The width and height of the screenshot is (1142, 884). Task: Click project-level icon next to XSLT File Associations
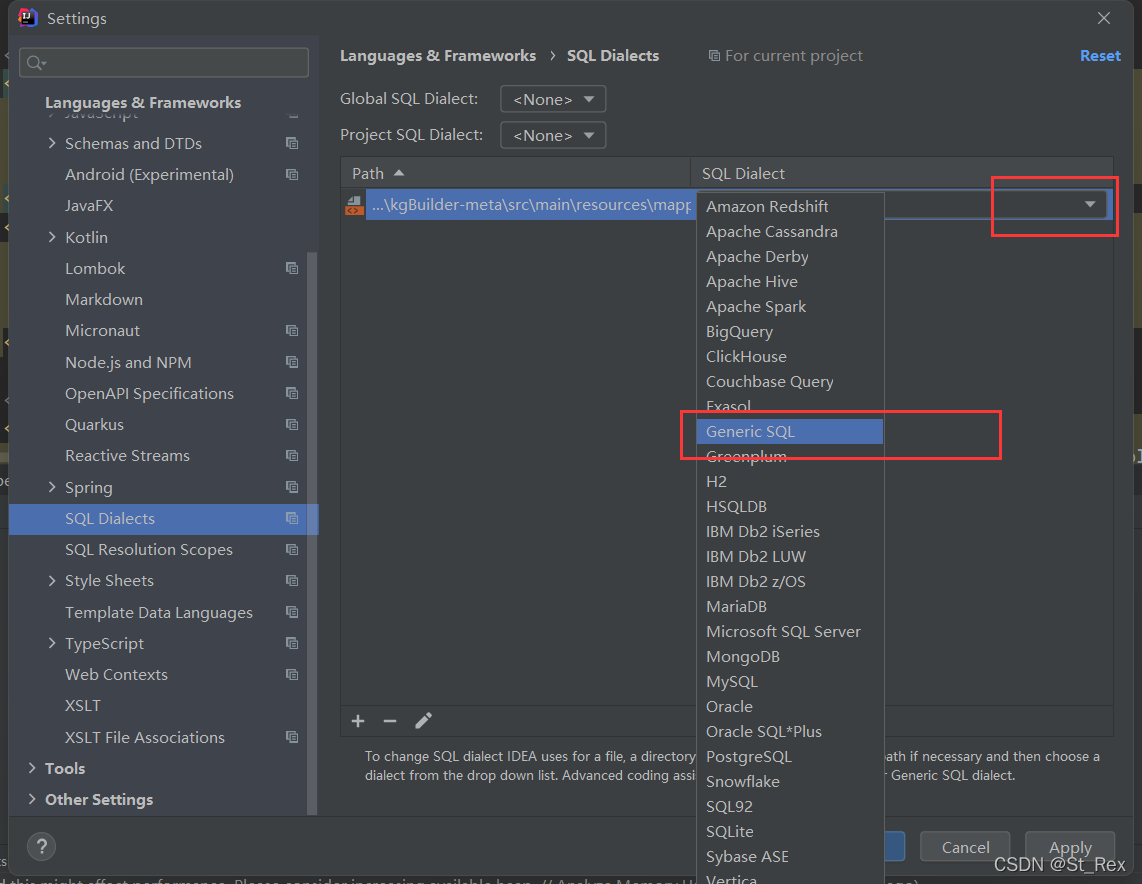click(x=292, y=737)
